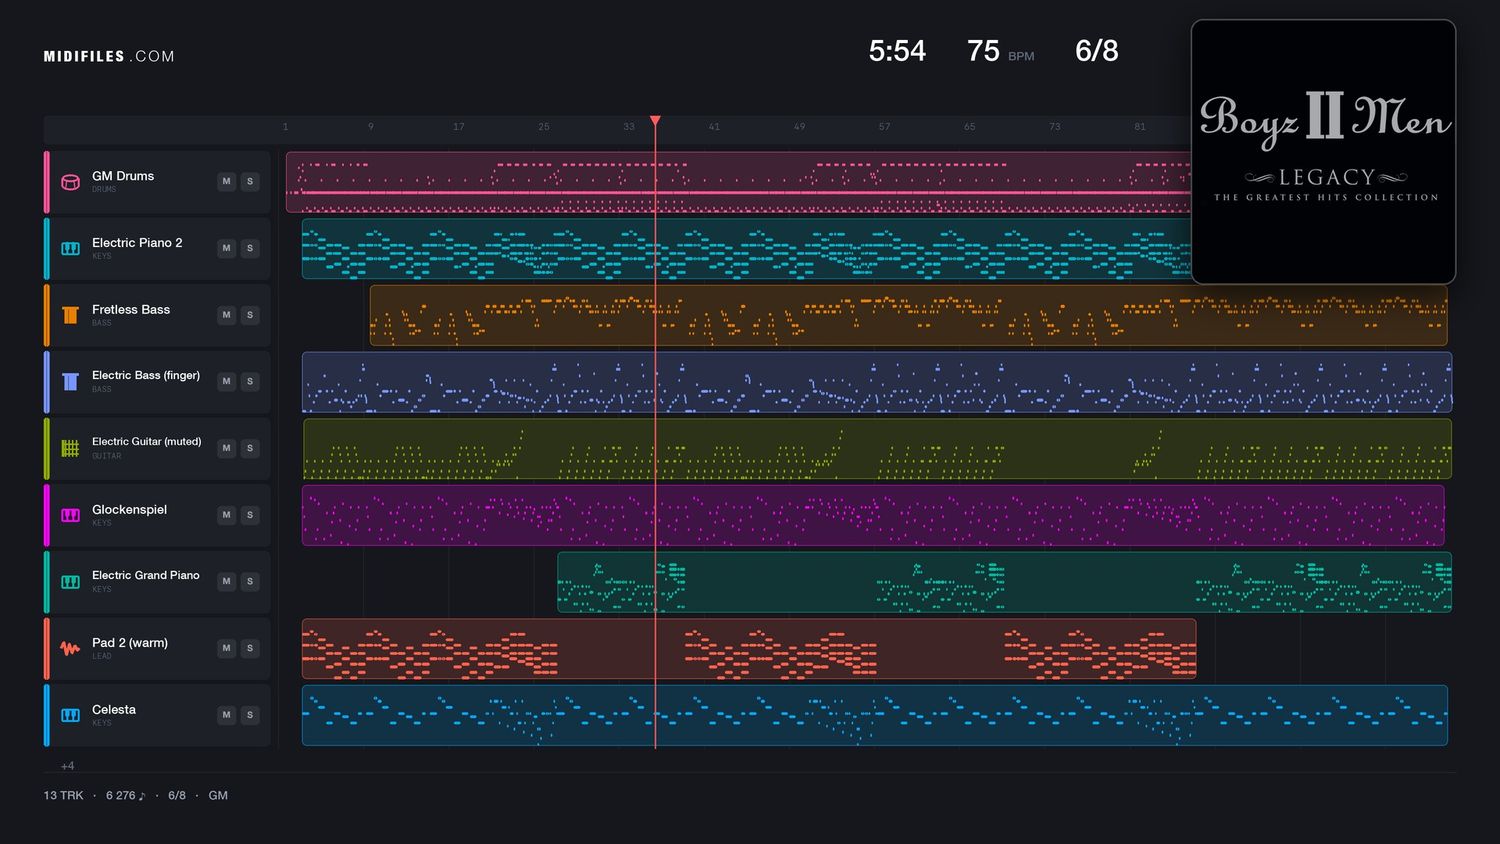Select the Electric Piano 2 clip region
The image size is (1500, 844).
(746, 249)
